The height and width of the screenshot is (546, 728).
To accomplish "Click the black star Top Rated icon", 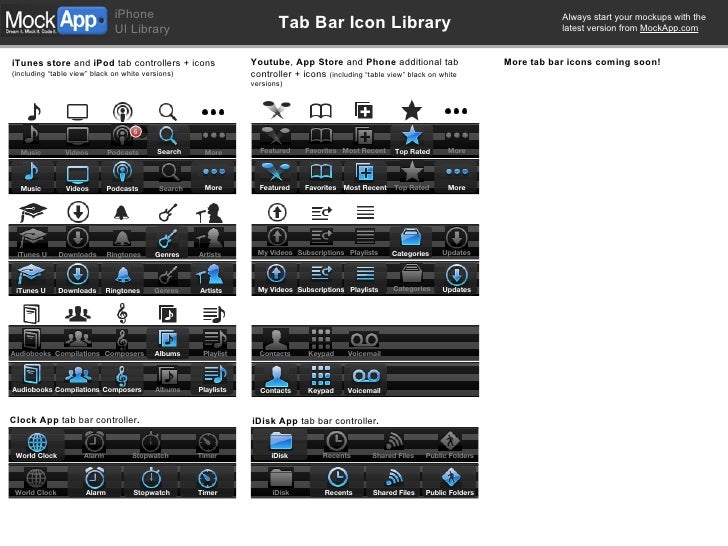I will [x=411, y=110].
